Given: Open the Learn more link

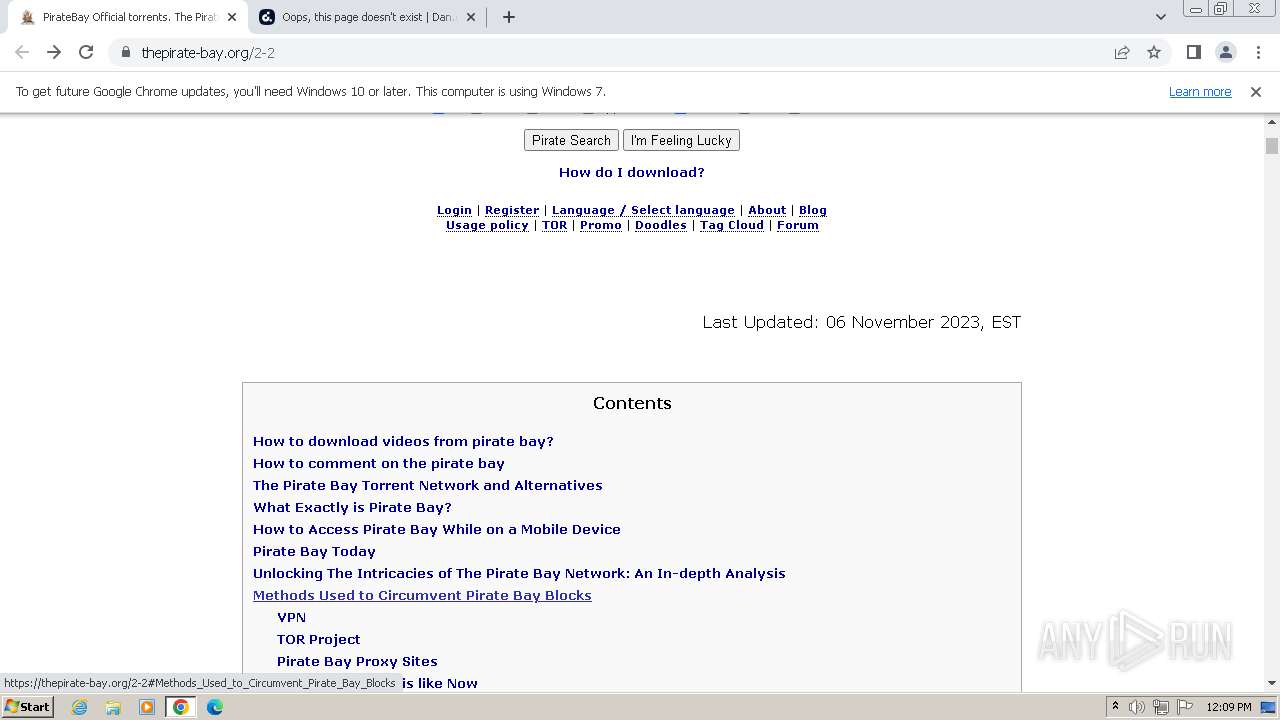Looking at the screenshot, I should [1200, 91].
